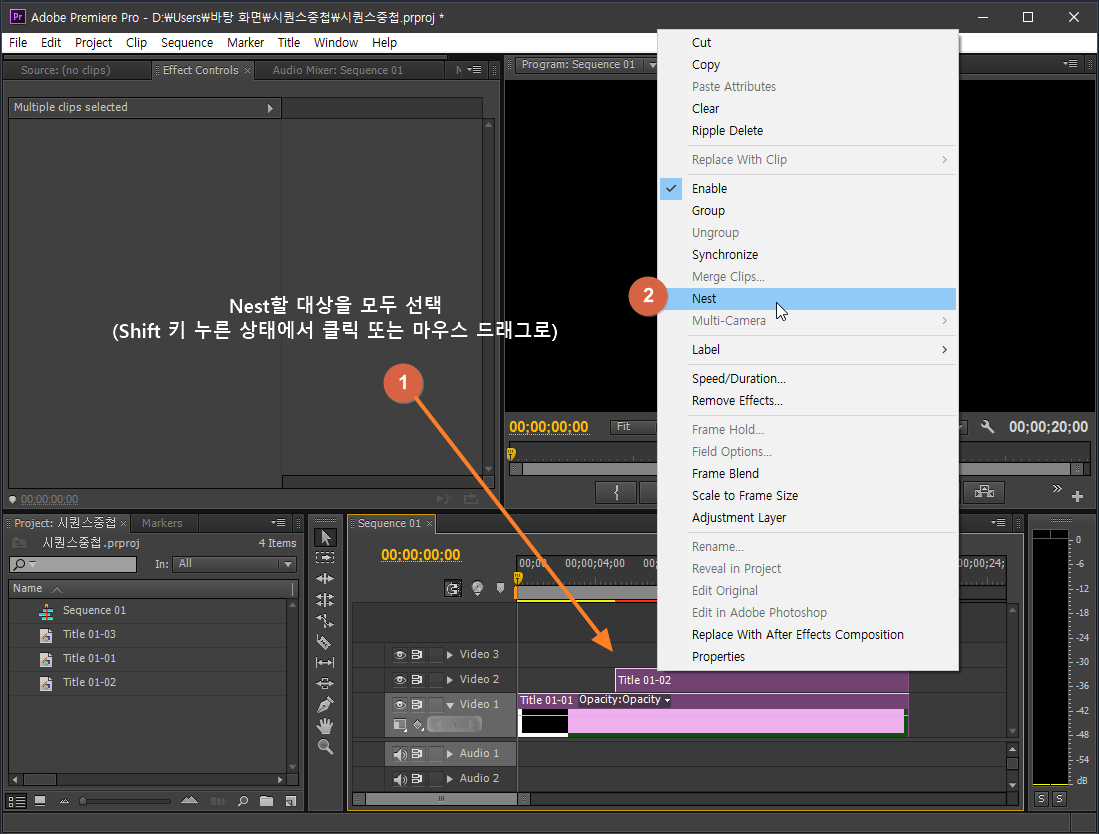Click Set Encore Chapter Marker icon
The height and width of the screenshot is (834, 1099).
tap(477, 589)
